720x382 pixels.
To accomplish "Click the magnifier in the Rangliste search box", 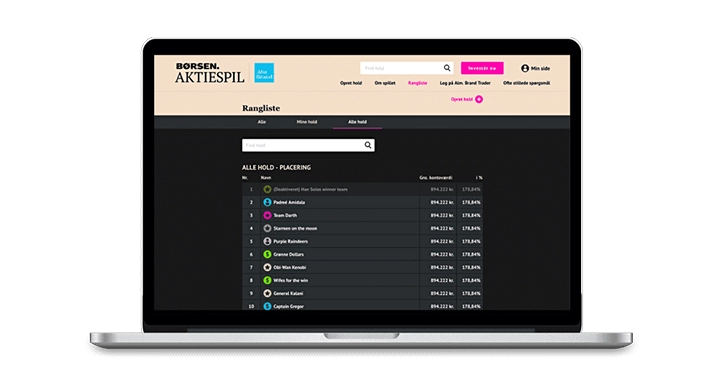I will 368,145.
